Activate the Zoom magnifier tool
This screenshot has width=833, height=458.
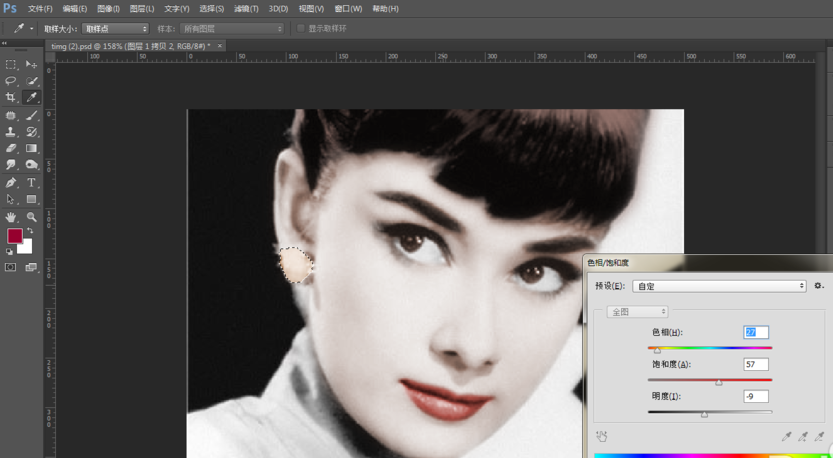click(32, 217)
